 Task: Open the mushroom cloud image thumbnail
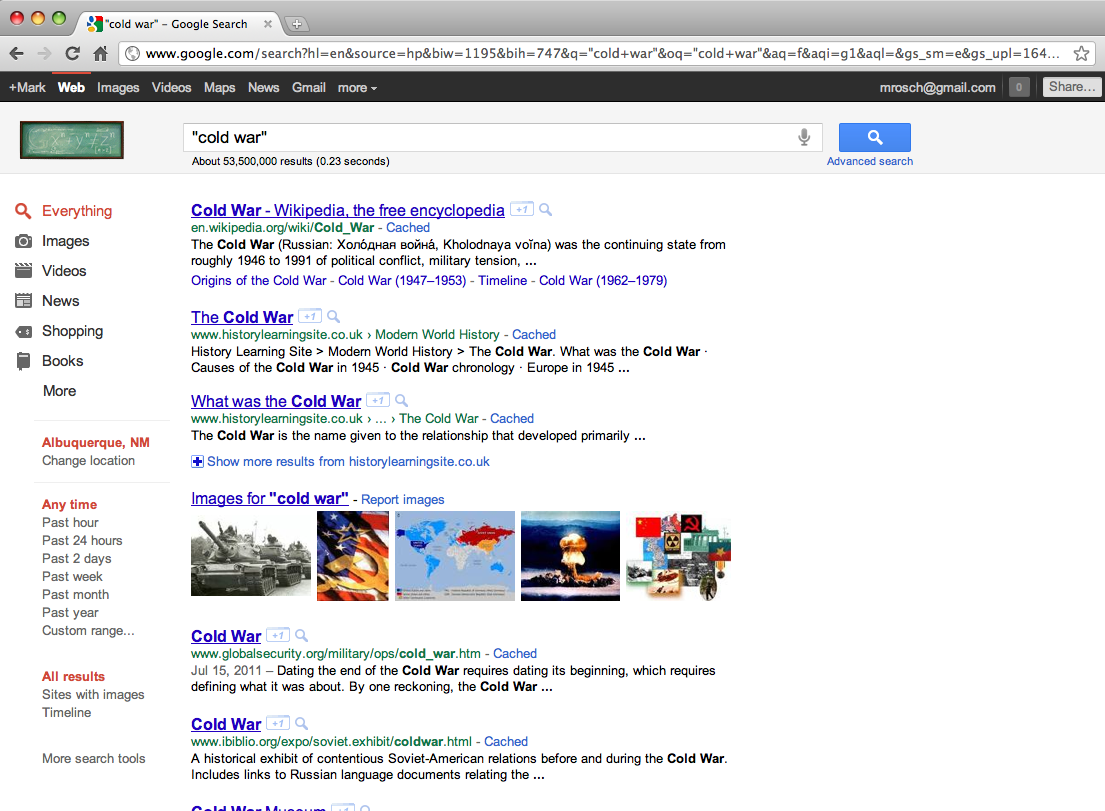click(570, 556)
